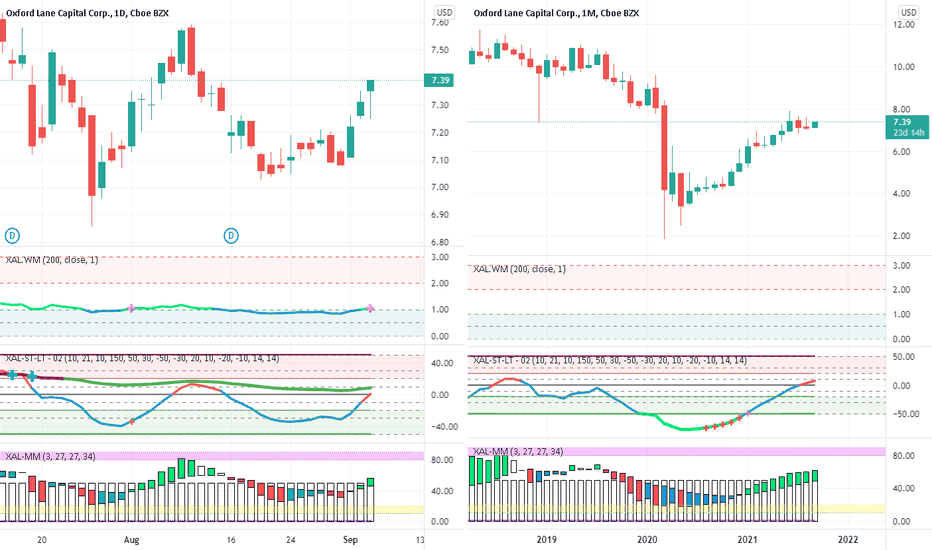Viewport: 932px width, 550px height.
Task: Click the Sep label on daily time axis
Action: 350,540
